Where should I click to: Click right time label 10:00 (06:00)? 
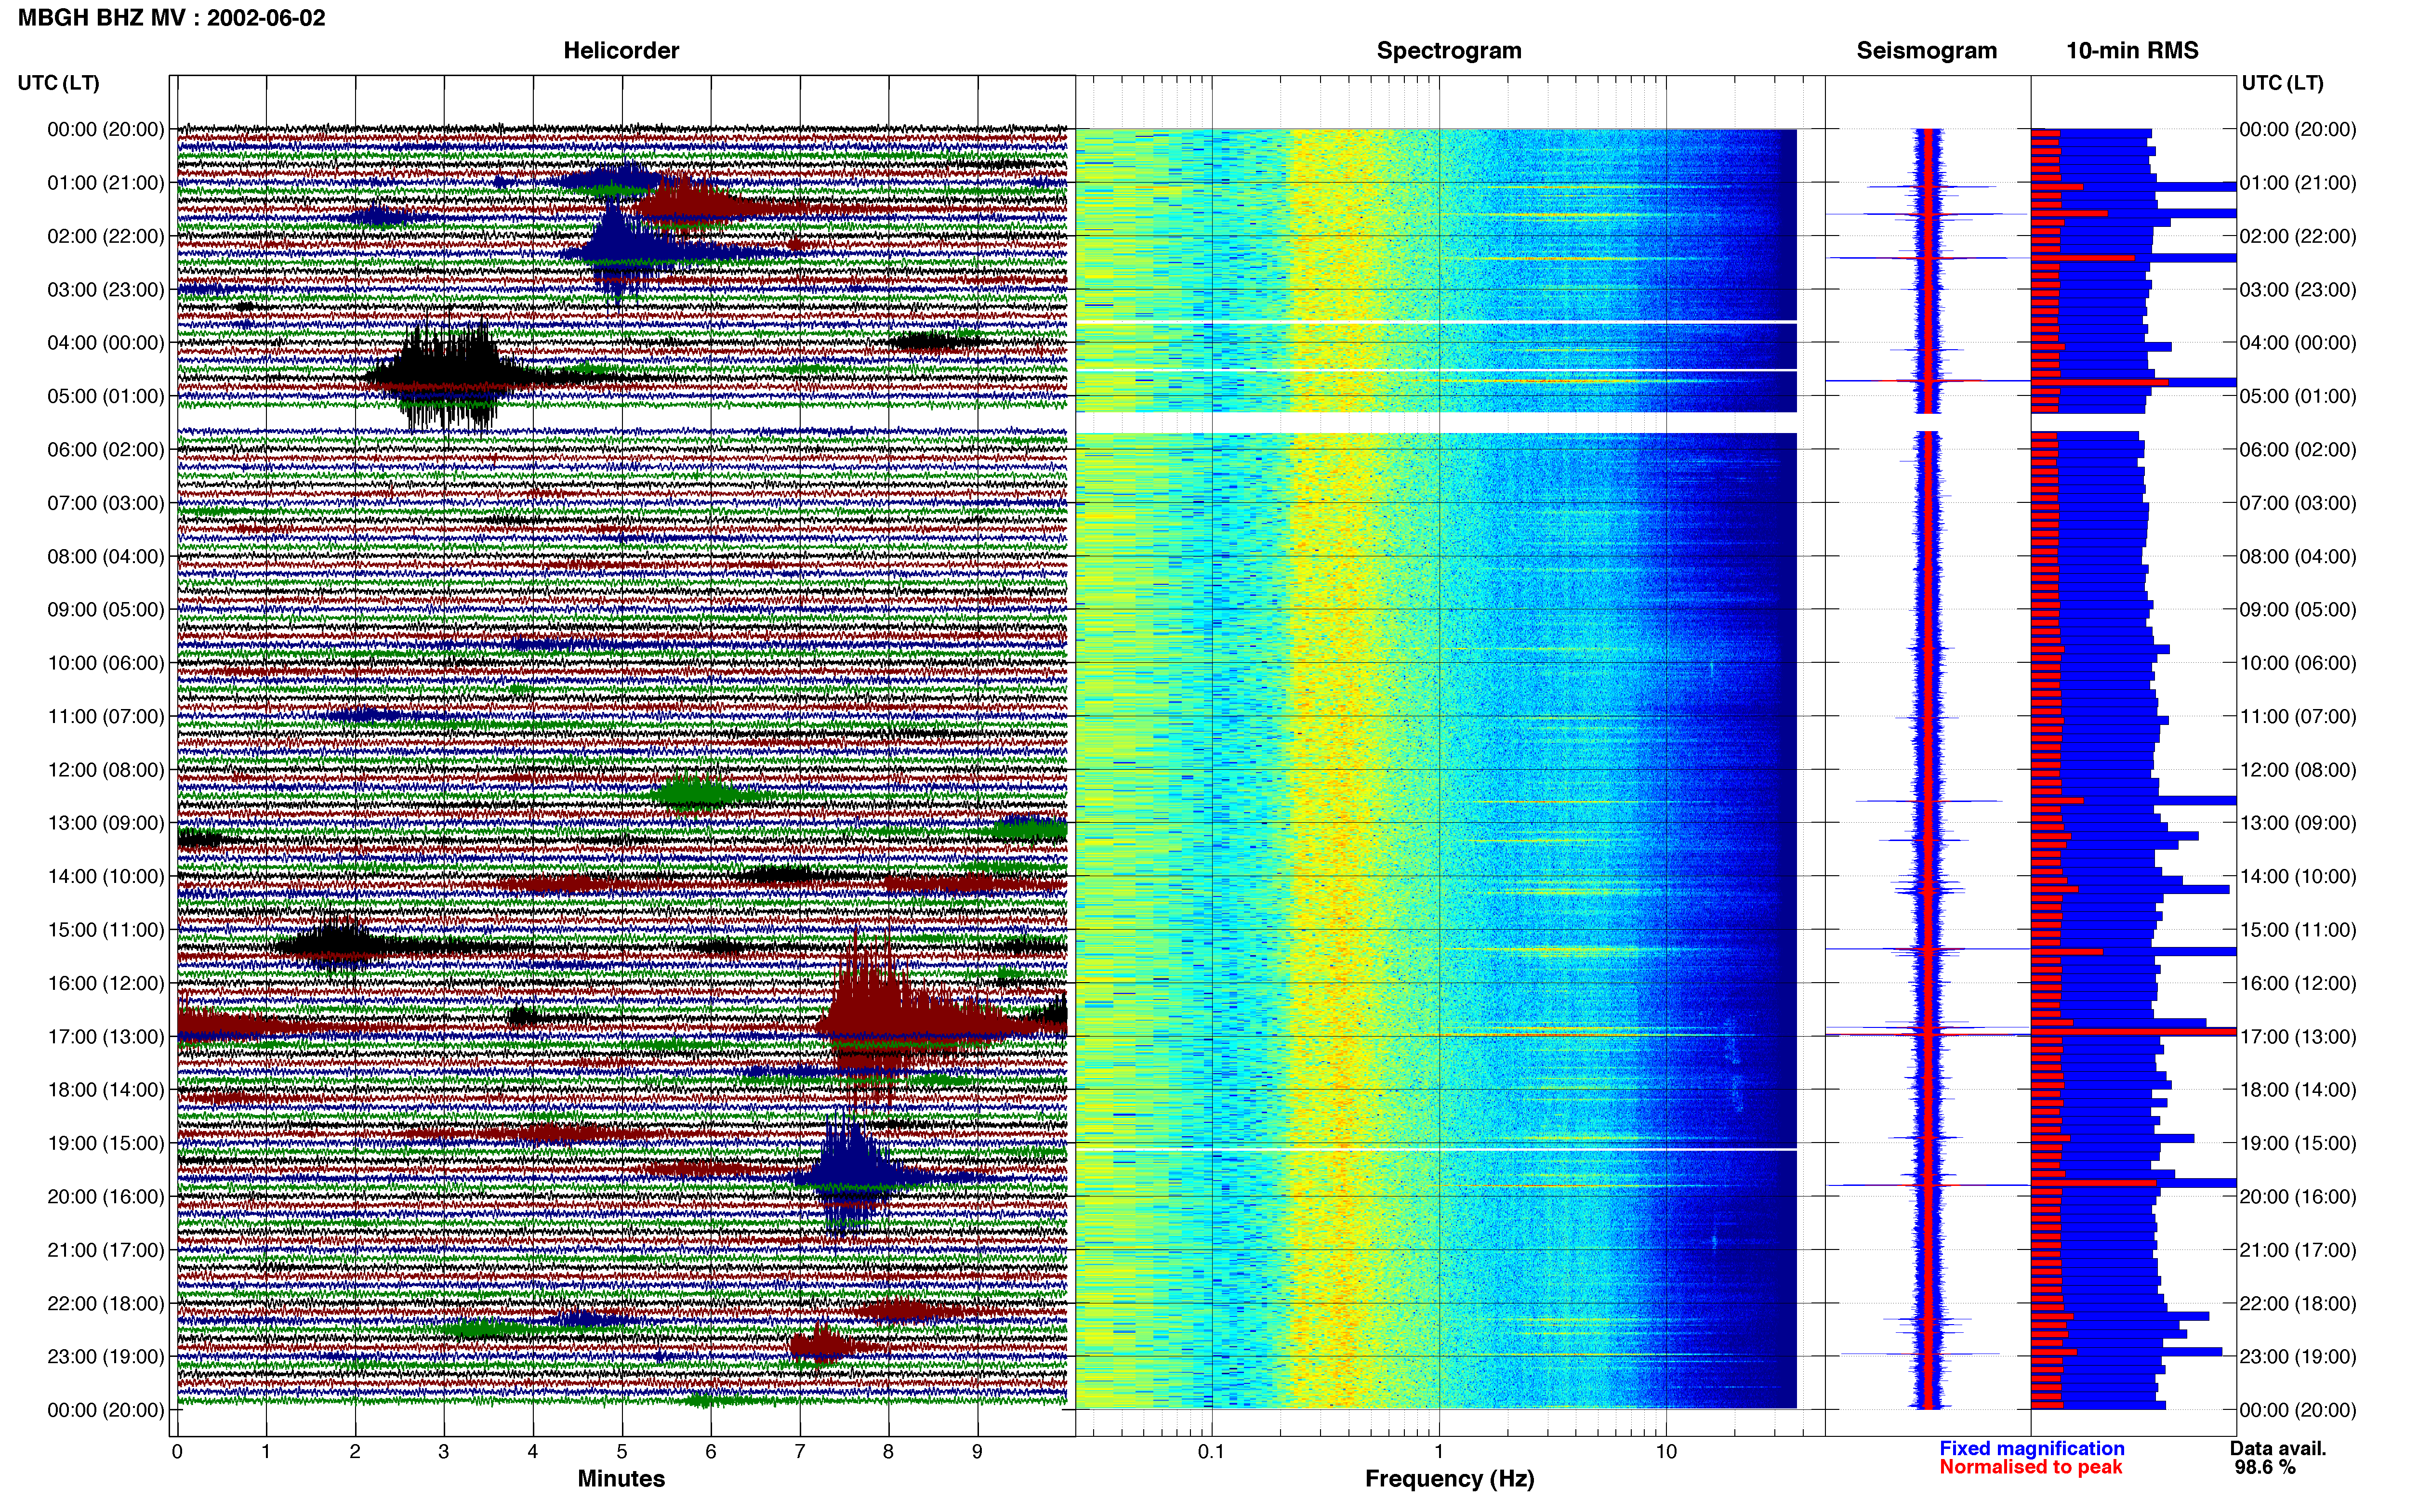(2298, 662)
